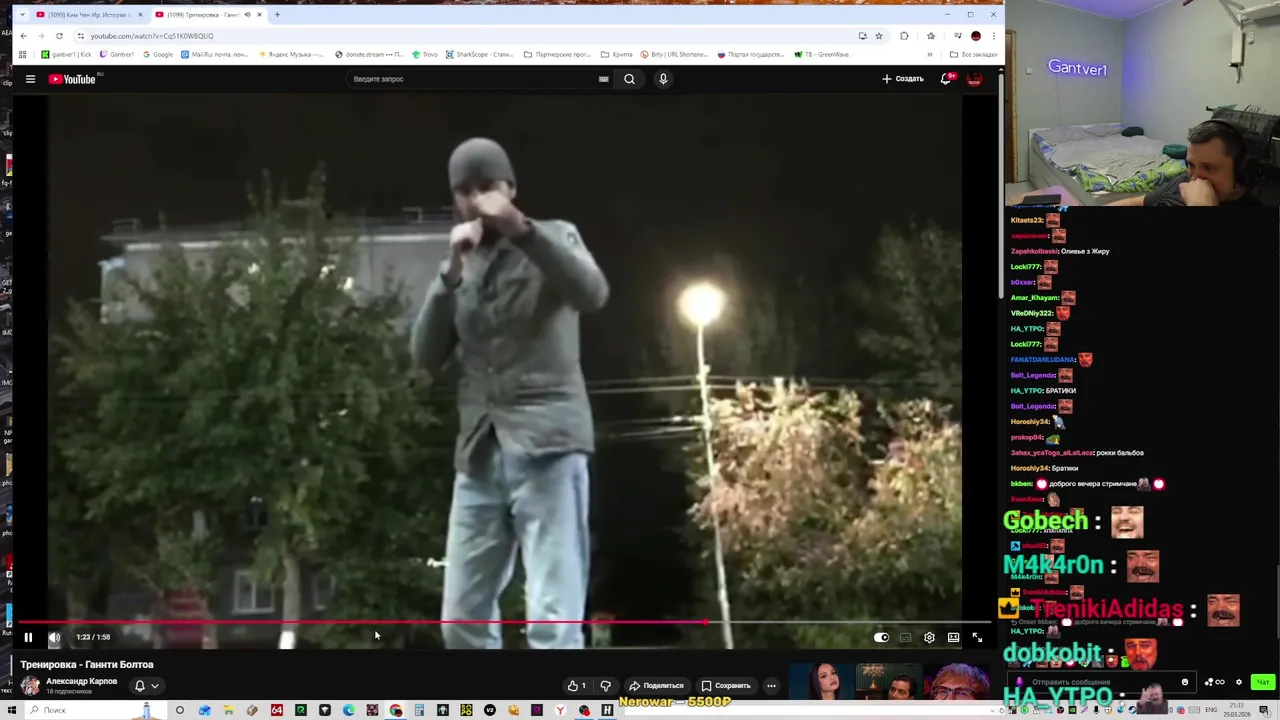
Task: Like the video with thumbs up
Action: pos(577,686)
